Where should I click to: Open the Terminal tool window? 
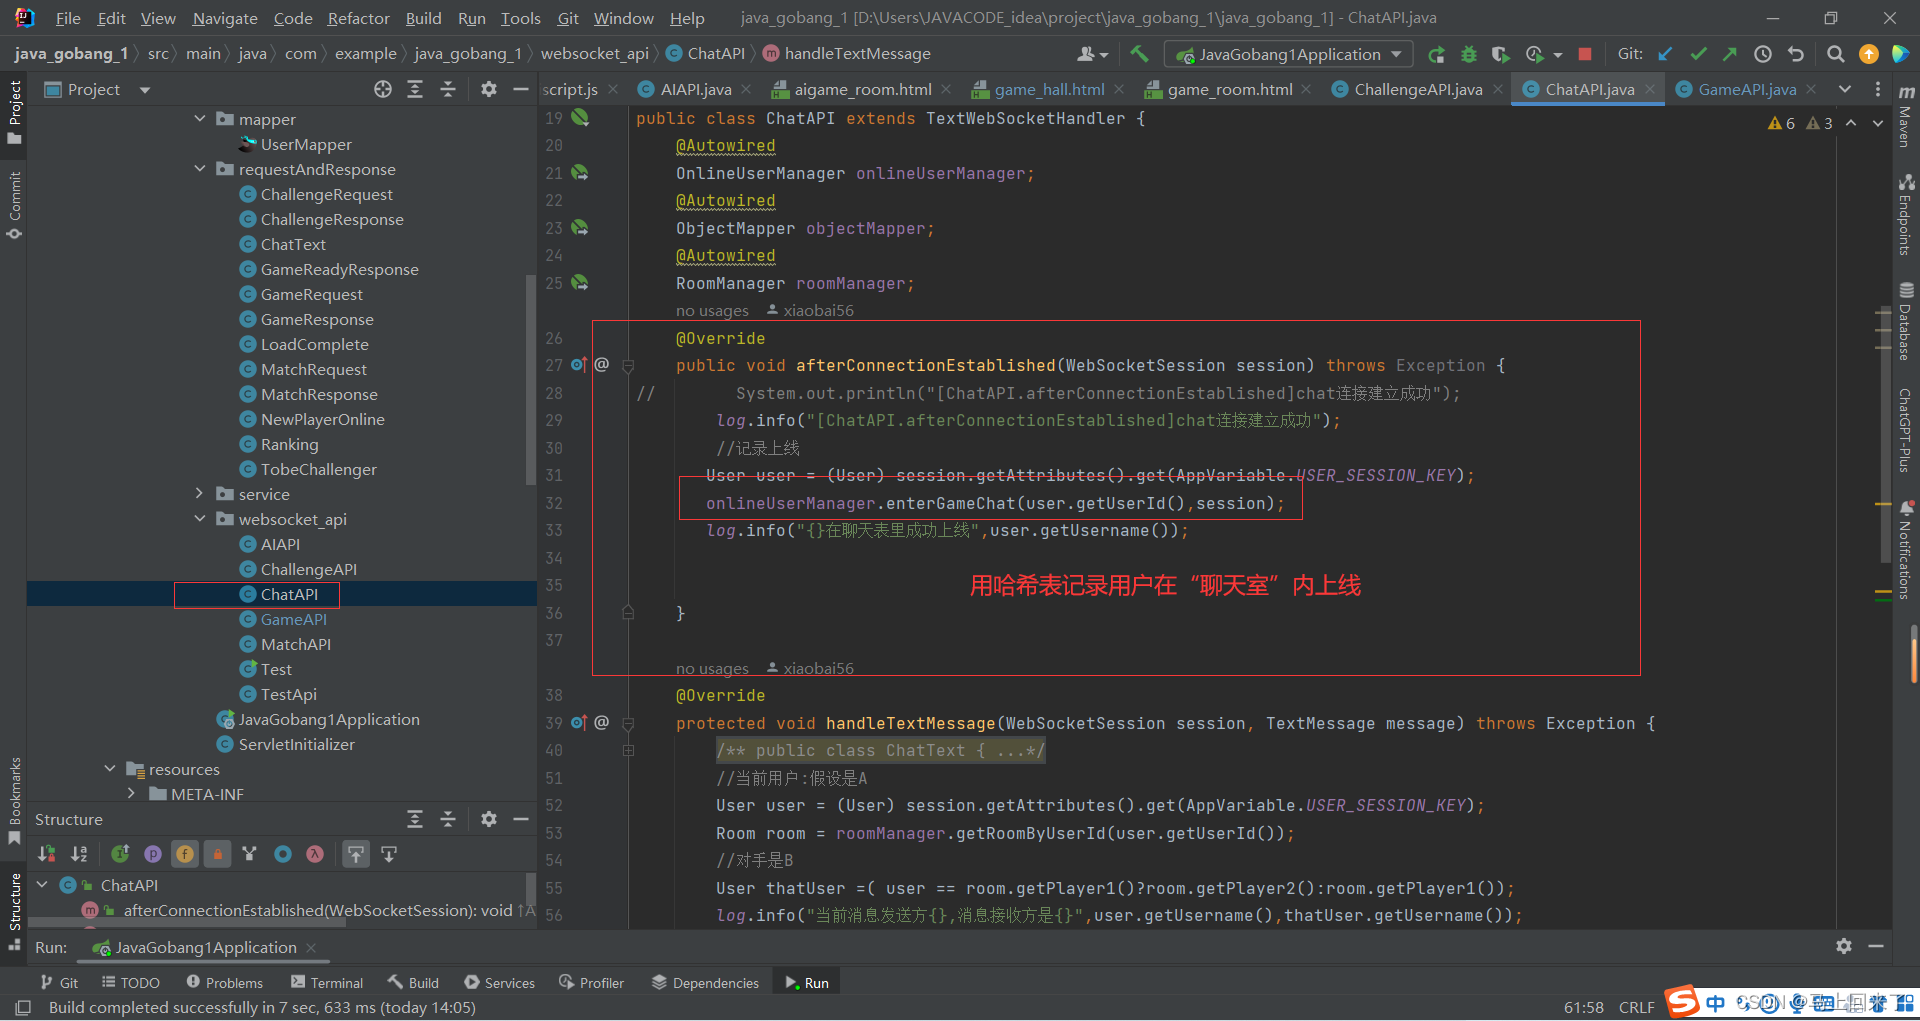coord(327,983)
